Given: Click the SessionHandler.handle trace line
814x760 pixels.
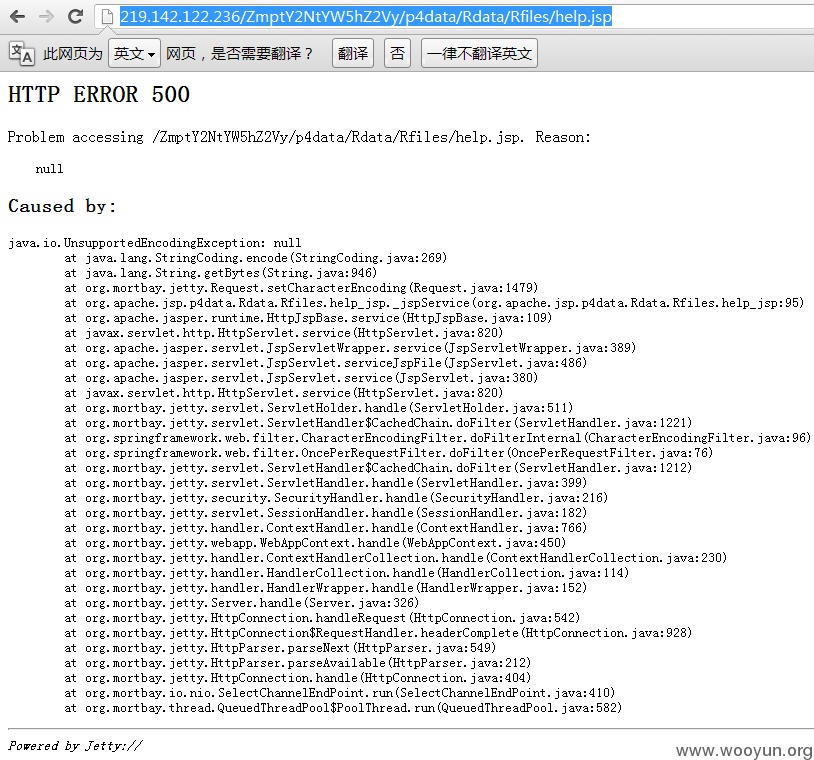Looking at the screenshot, I should click(325, 514).
